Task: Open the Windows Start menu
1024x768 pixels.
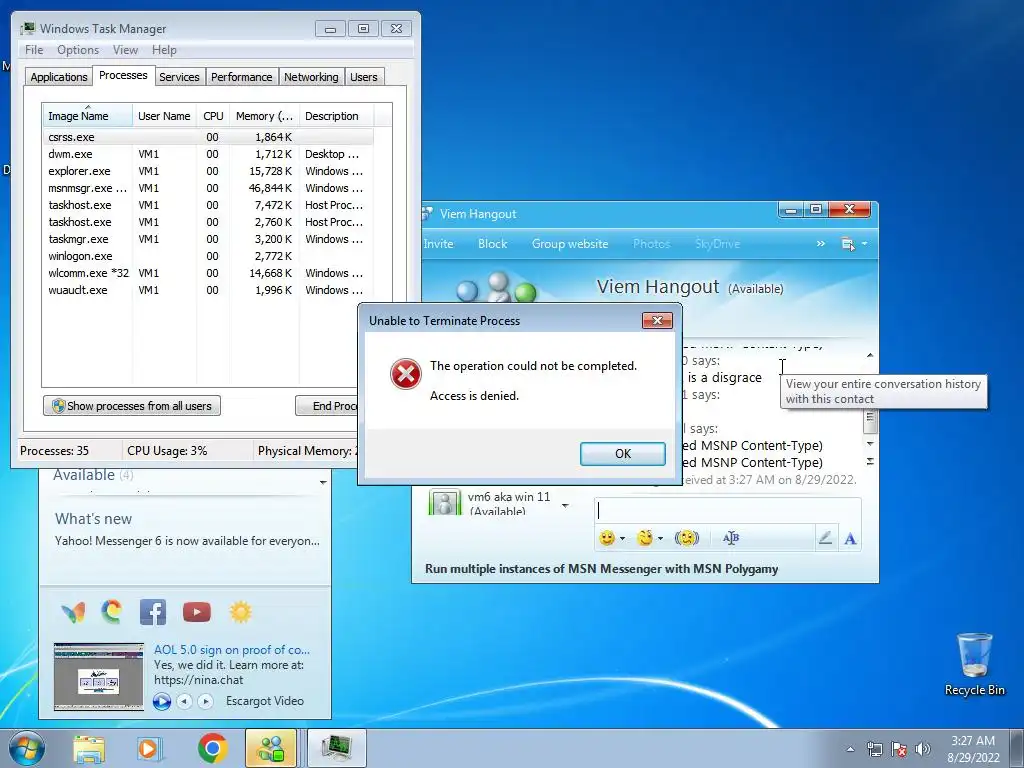Action: pos(26,748)
